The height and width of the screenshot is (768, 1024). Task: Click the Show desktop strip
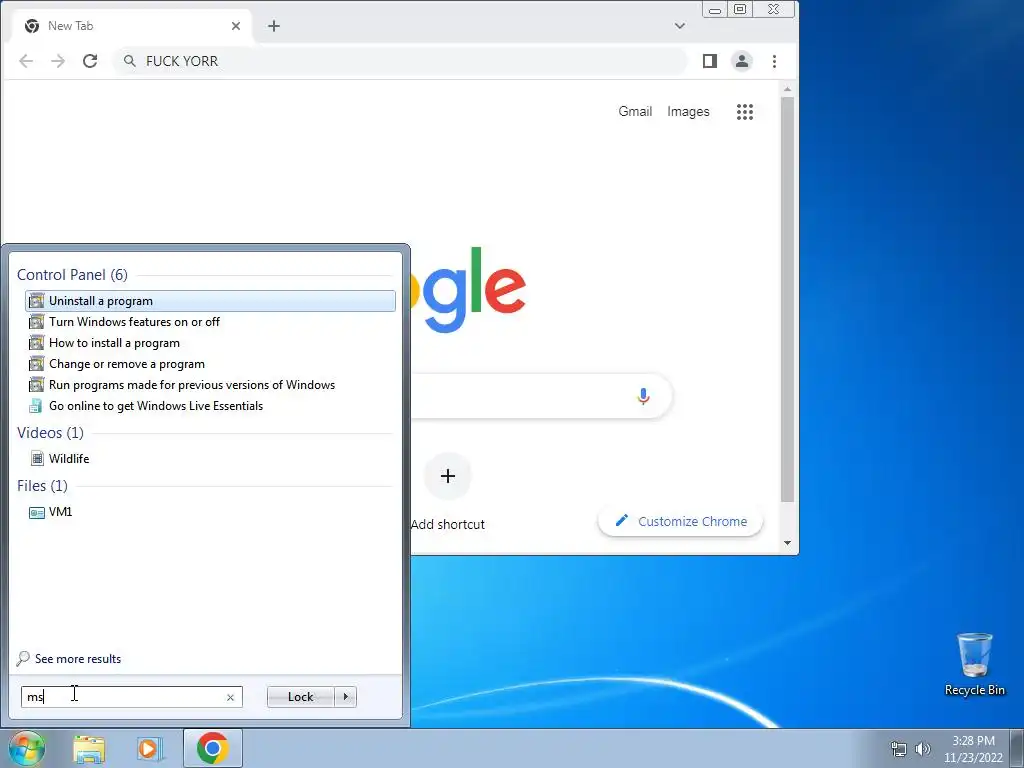pyautogui.click(x=1017, y=748)
